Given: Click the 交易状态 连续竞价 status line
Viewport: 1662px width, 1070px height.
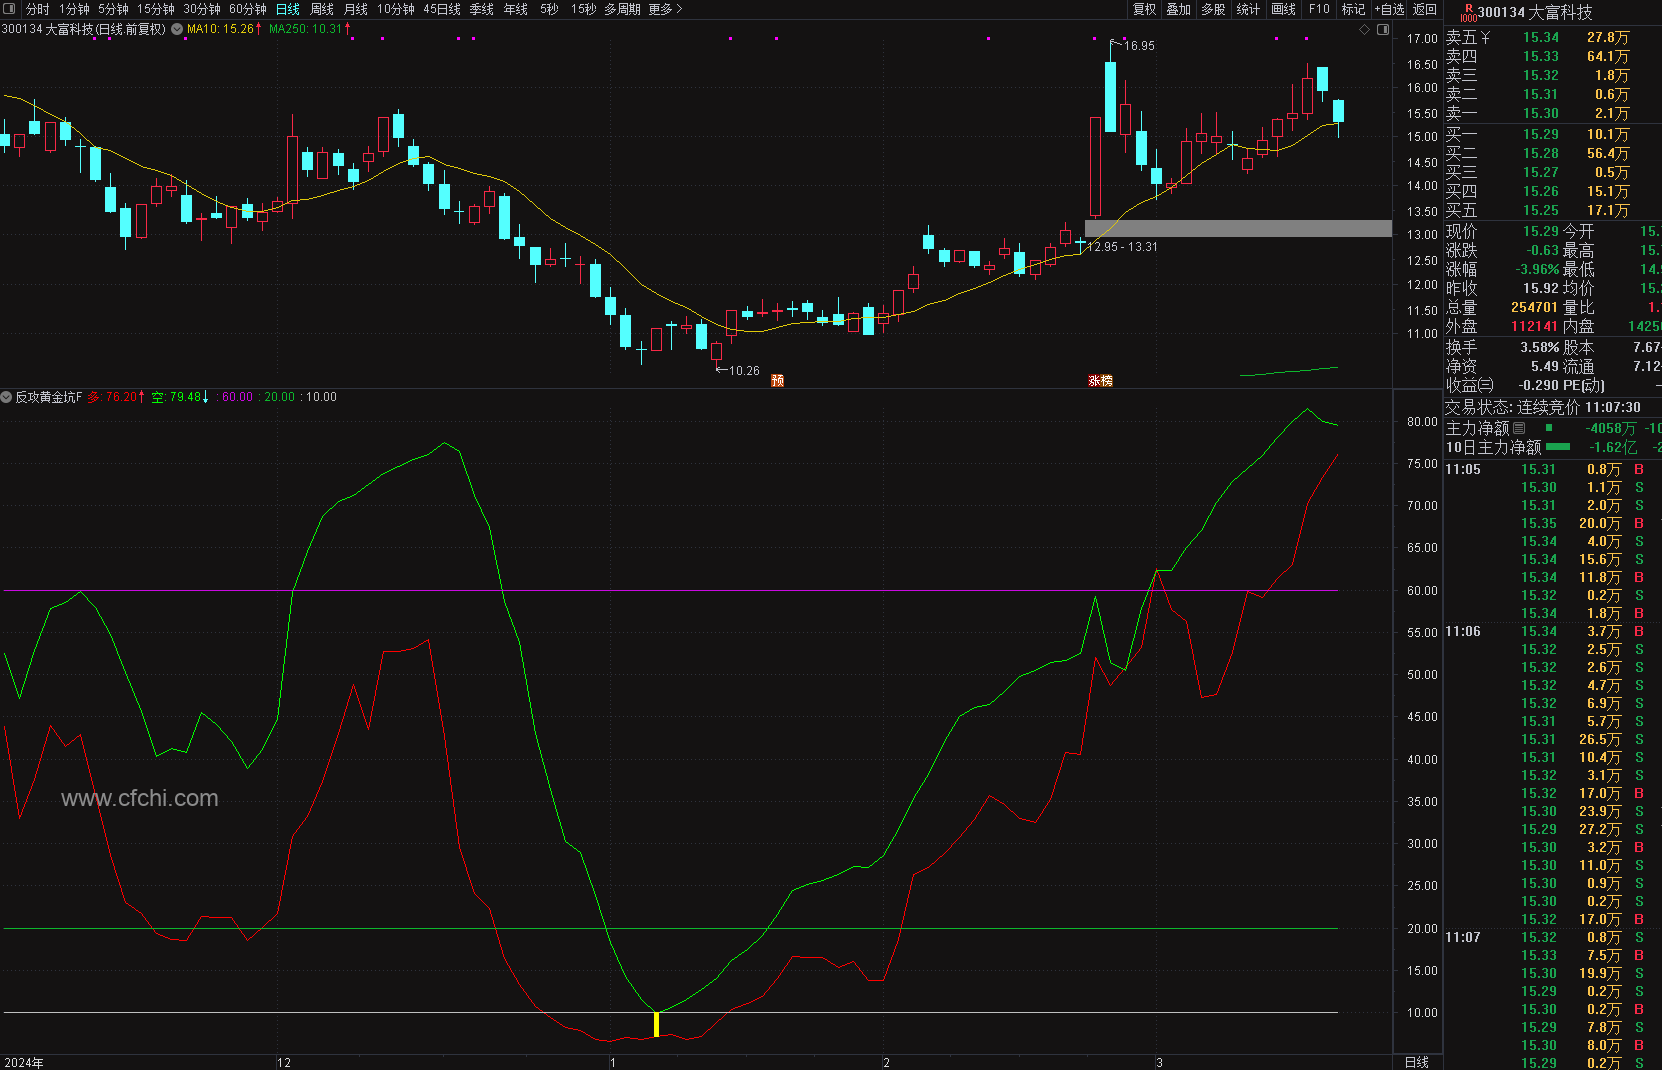Looking at the screenshot, I should click(1543, 407).
